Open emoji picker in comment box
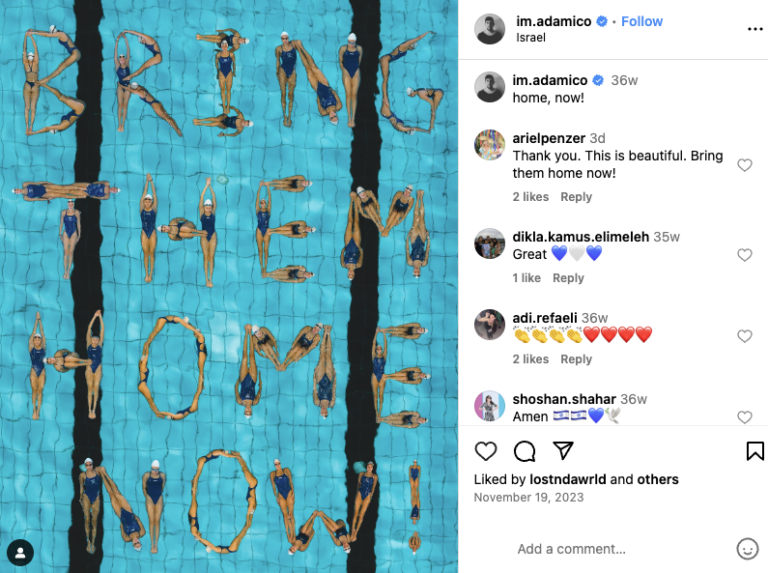This screenshot has width=768, height=573. tap(747, 549)
